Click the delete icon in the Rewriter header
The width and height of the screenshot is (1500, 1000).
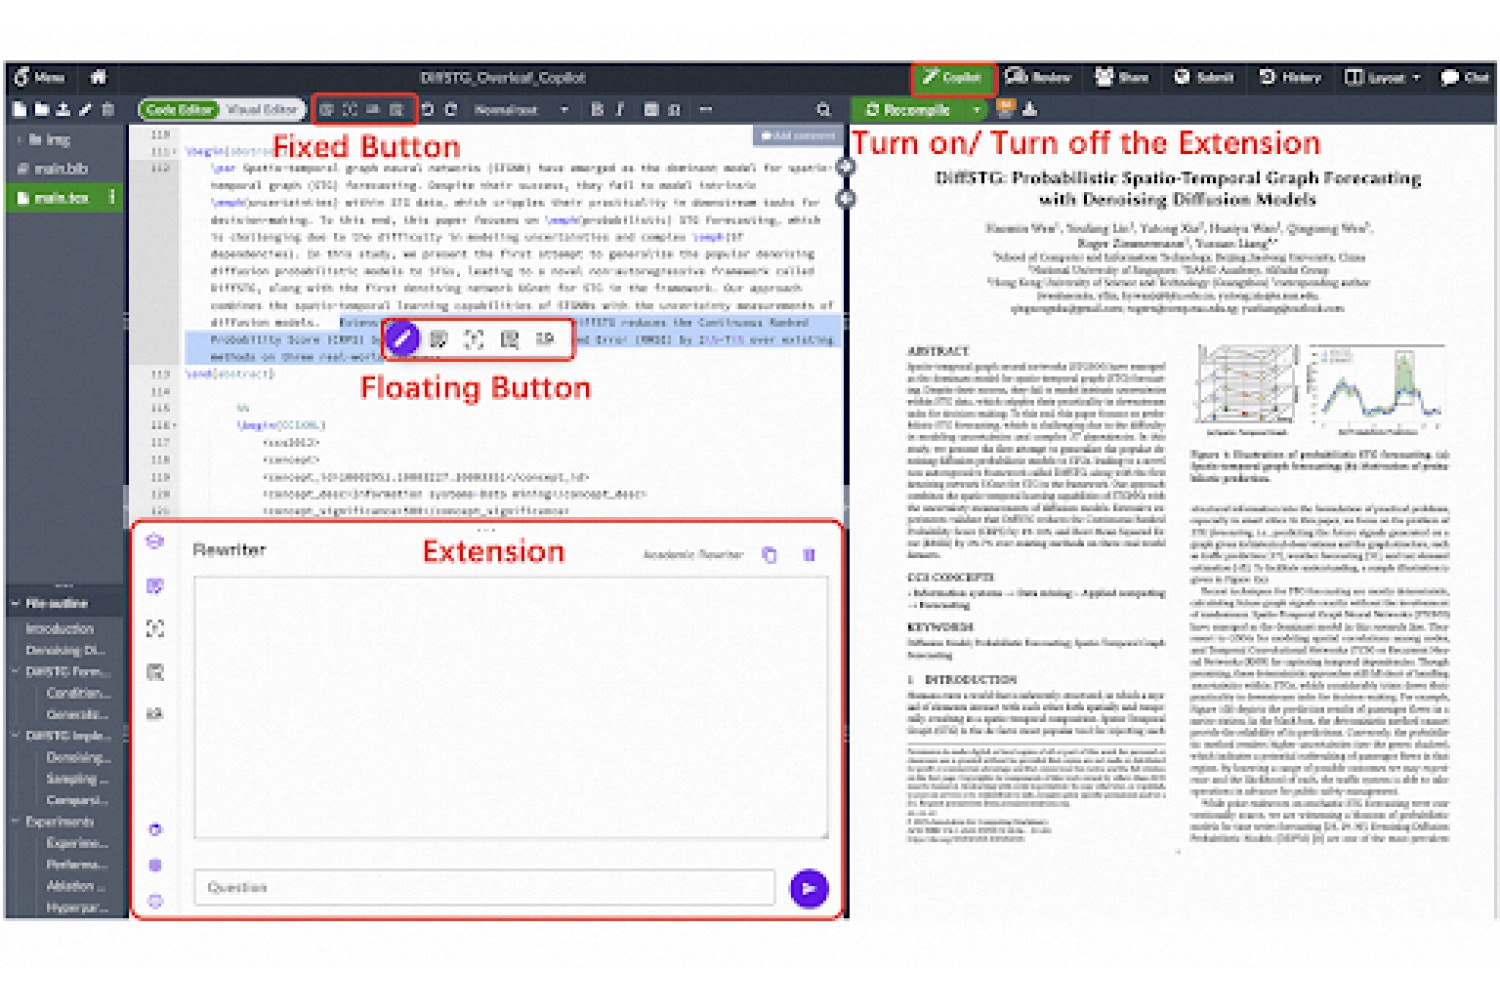click(x=809, y=554)
